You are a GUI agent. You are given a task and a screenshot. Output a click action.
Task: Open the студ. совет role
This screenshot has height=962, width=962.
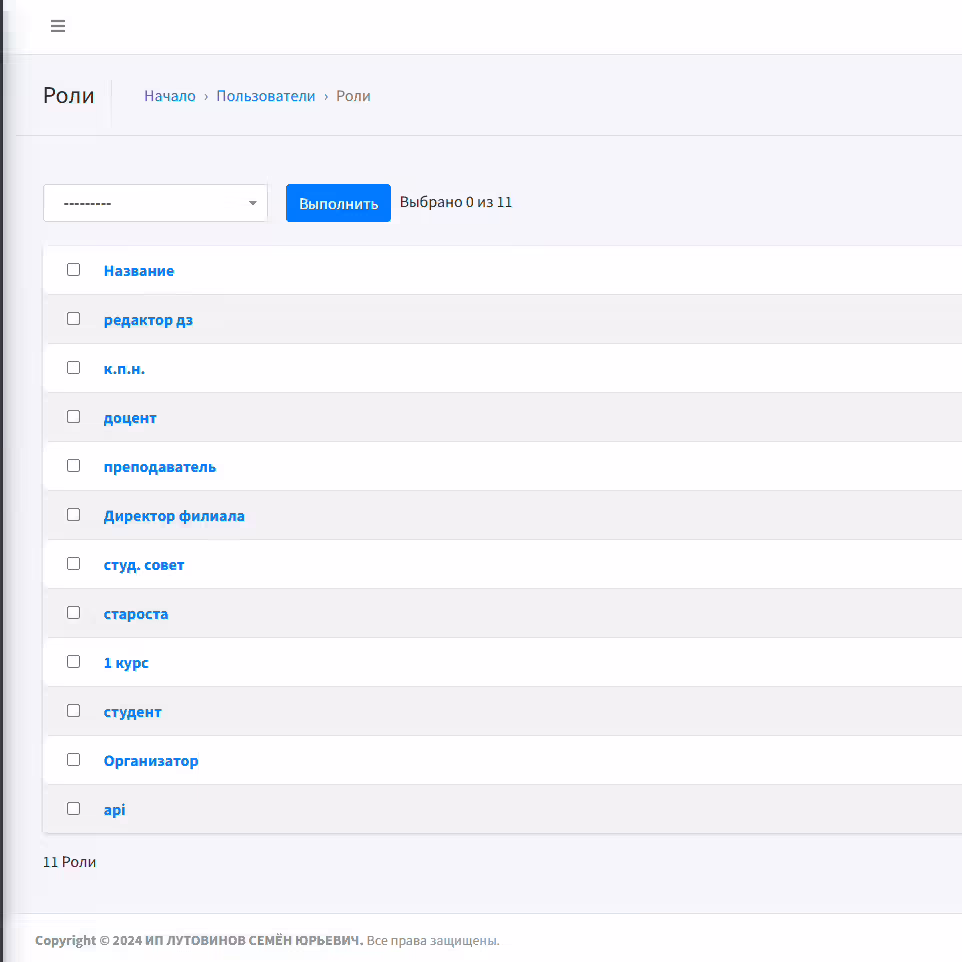144,566
